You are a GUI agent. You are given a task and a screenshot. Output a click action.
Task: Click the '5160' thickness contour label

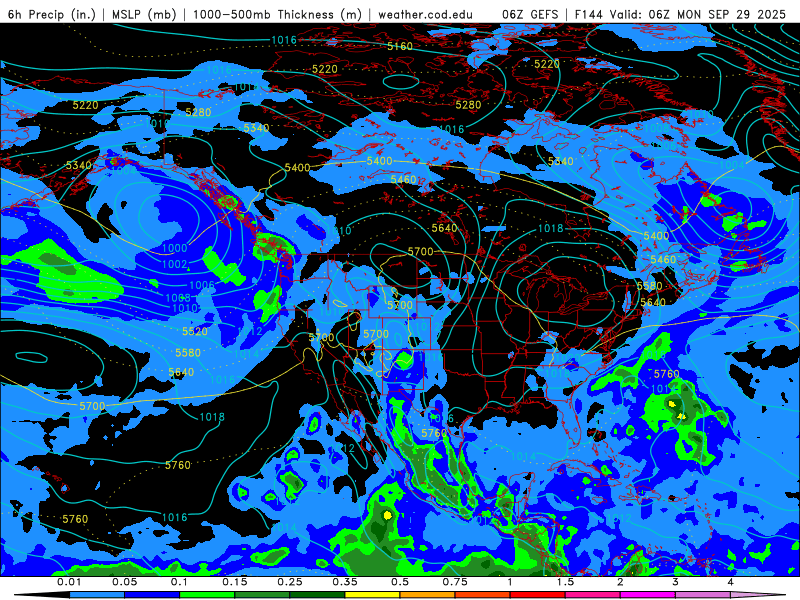(399, 46)
